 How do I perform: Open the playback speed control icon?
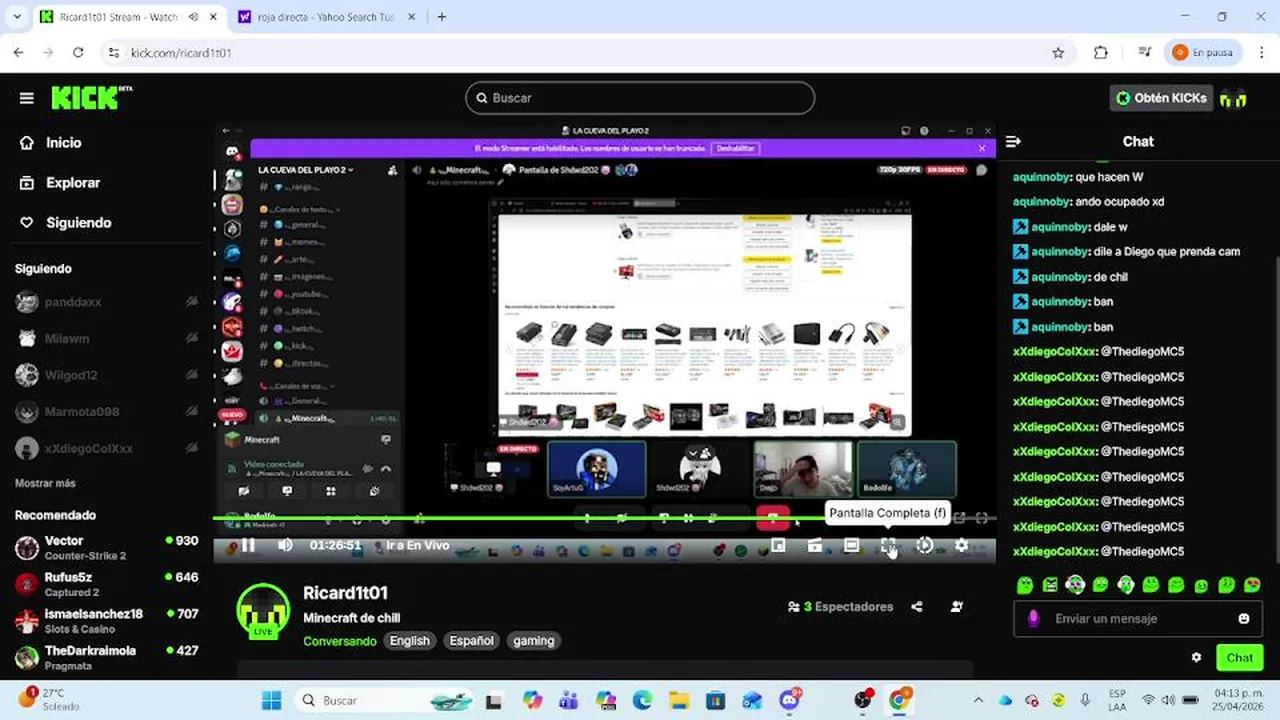(x=925, y=546)
